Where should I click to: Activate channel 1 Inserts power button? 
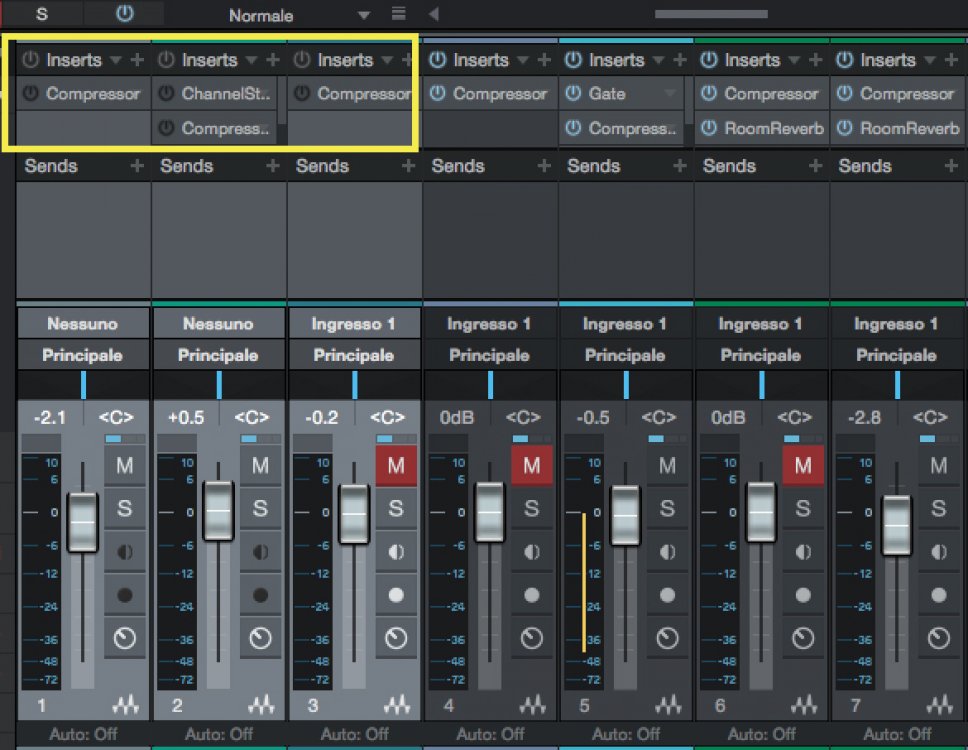coord(30,60)
